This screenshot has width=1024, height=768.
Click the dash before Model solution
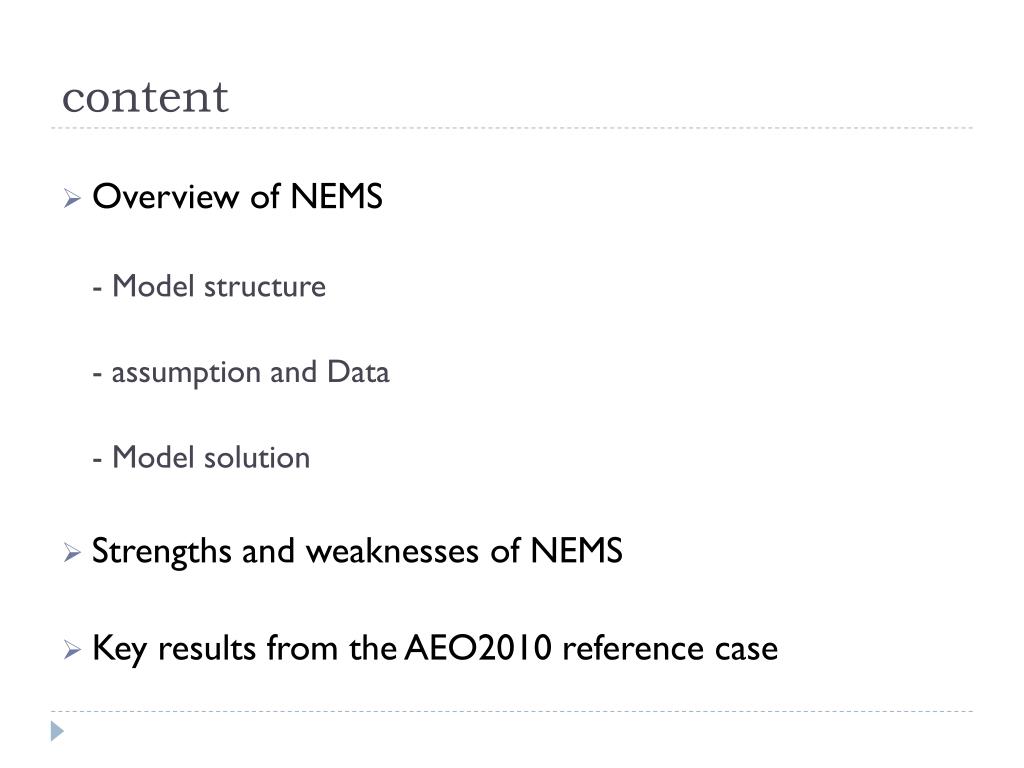coord(97,459)
